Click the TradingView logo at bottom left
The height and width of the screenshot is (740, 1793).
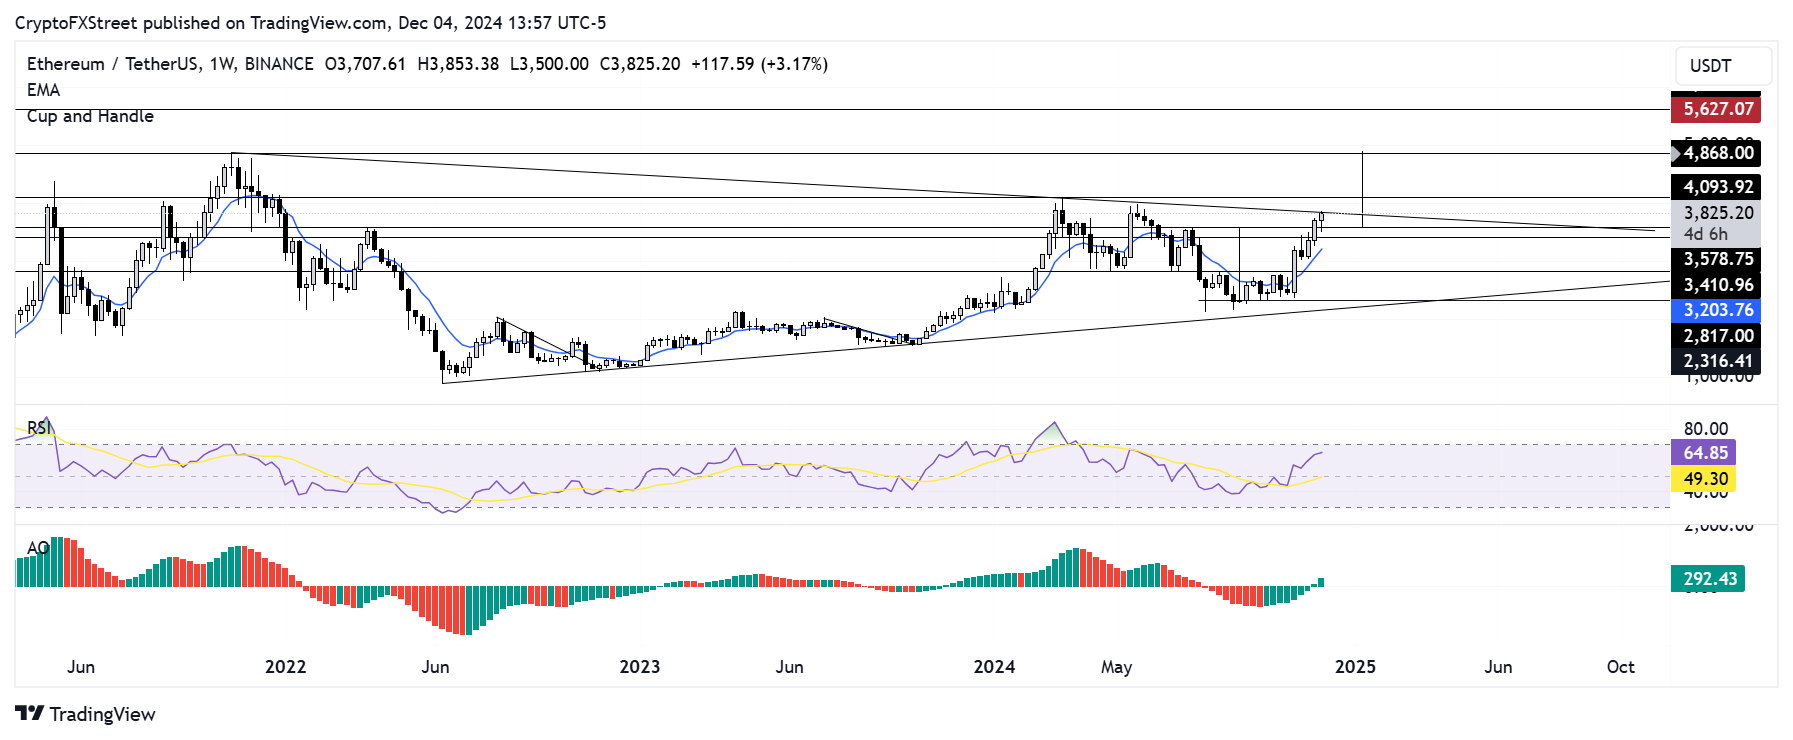[x=86, y=714]
